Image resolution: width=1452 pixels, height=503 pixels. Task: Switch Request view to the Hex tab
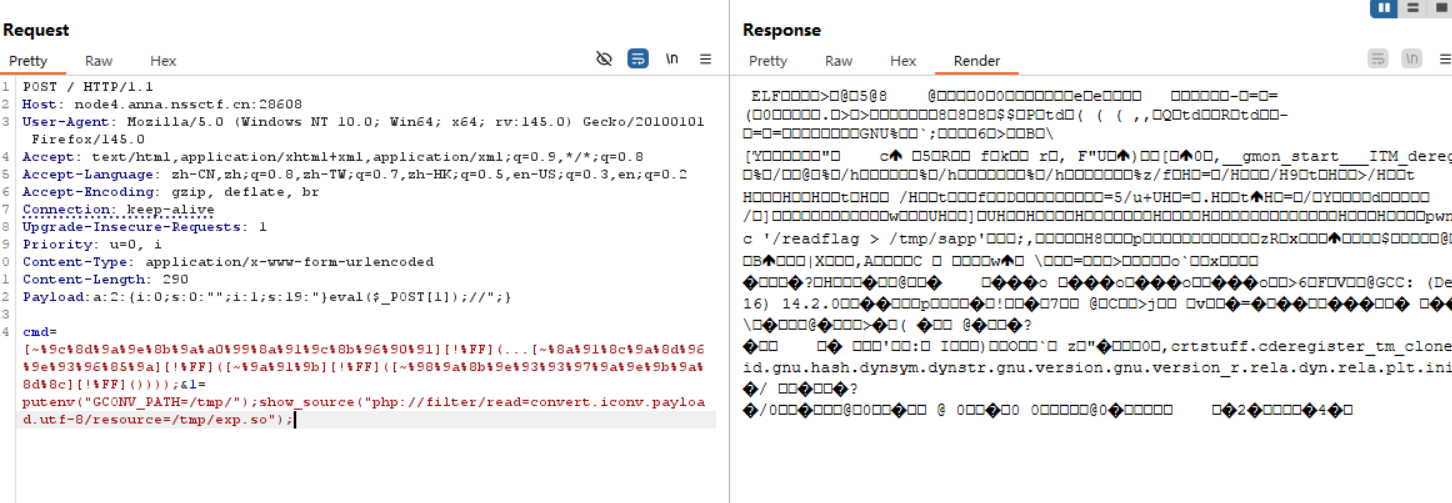click(163, 61)
